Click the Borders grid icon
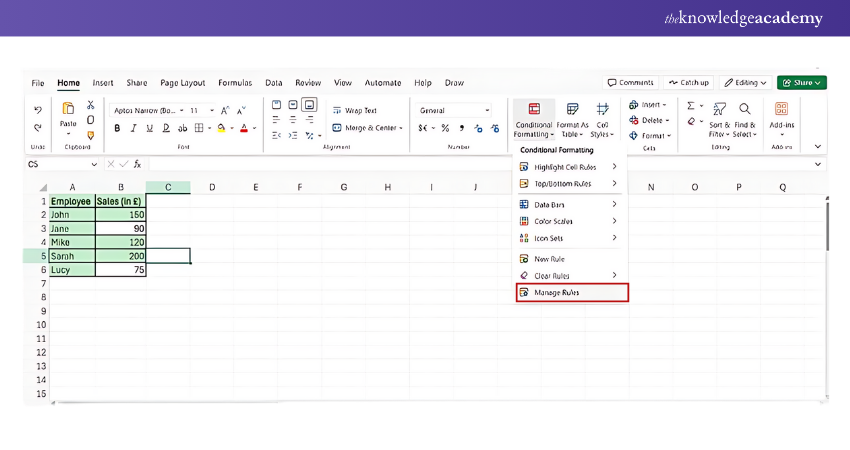 point(198,128)
